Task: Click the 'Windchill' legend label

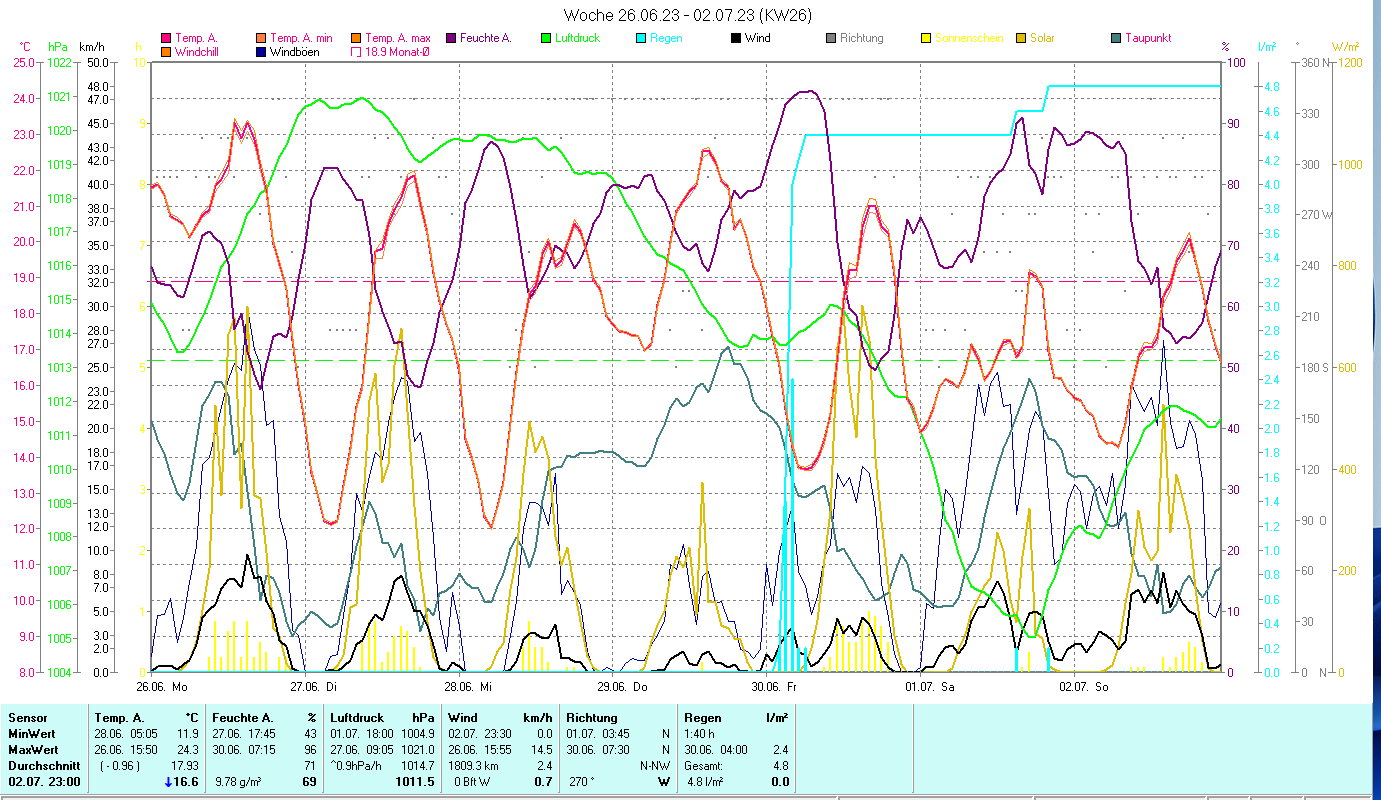Action: point(197,52)
